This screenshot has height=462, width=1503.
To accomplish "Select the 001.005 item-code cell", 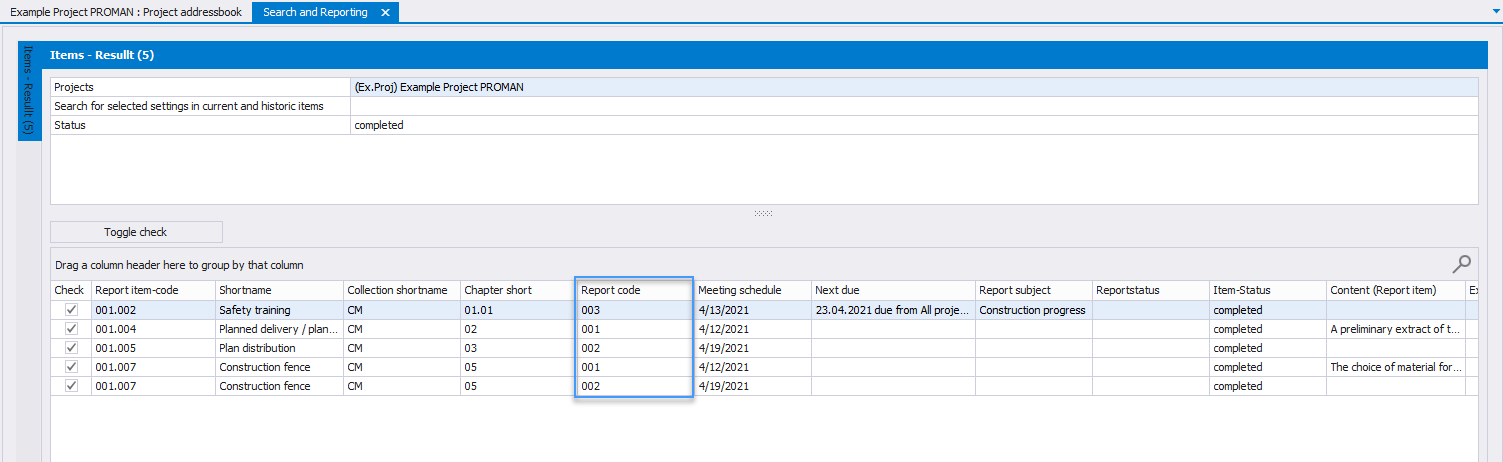I will (x=153, y=348).
